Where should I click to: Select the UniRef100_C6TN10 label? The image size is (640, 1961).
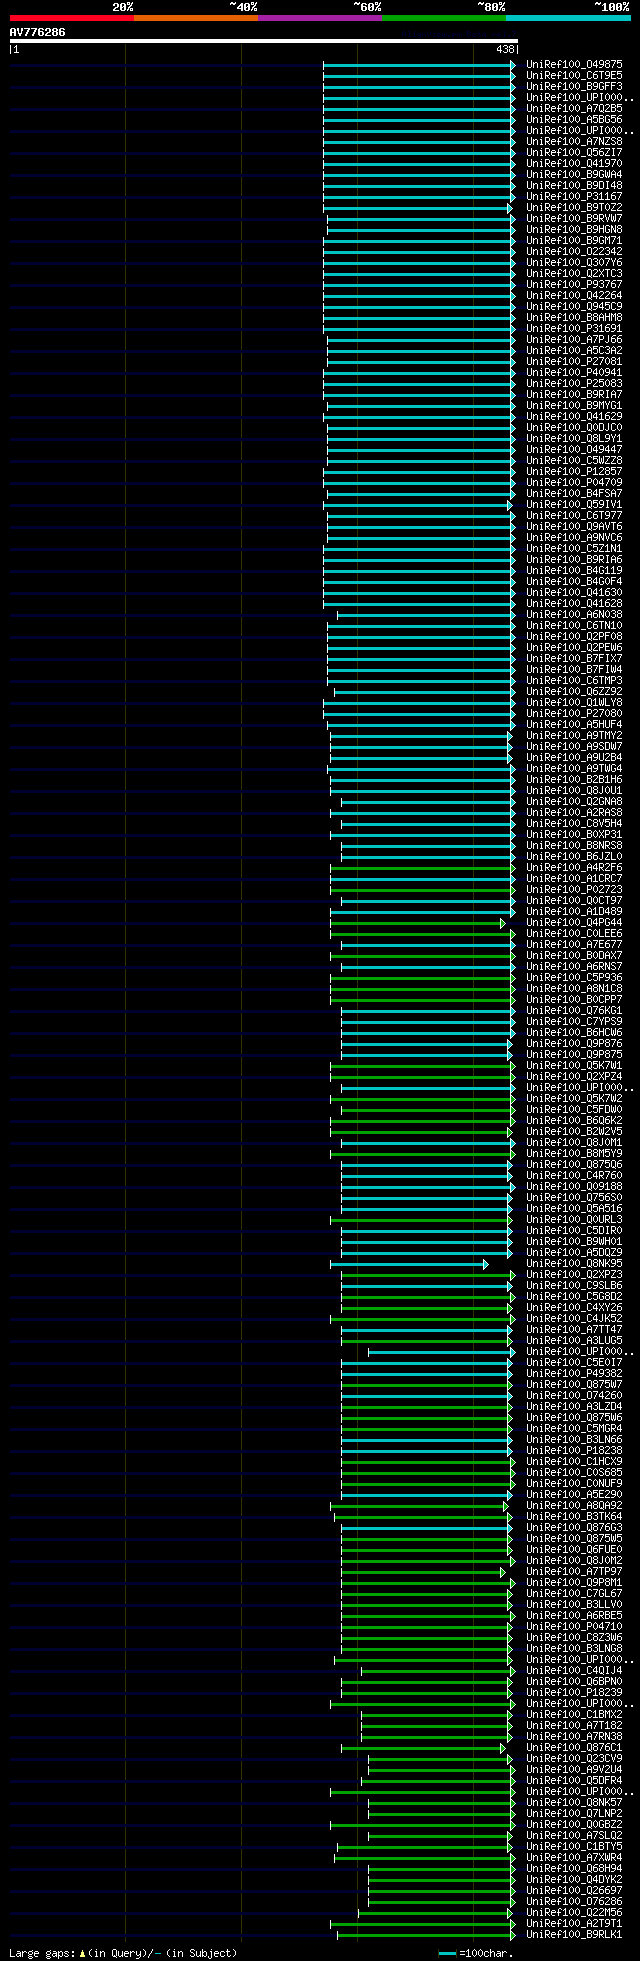pyautogui.click(x=575, y=626)
